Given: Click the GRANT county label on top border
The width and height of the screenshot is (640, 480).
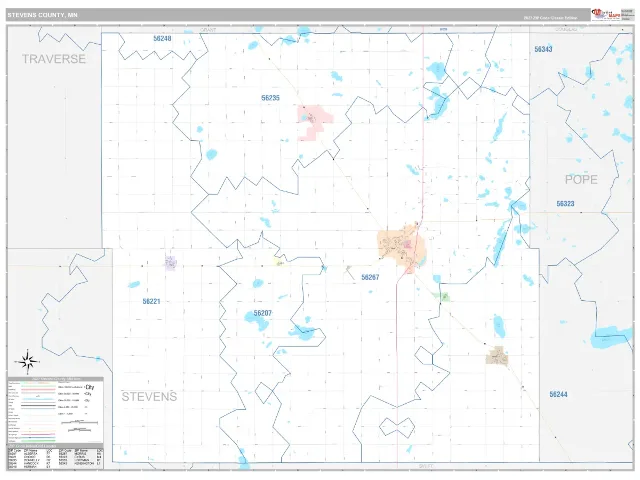Looking at the screenshot, I should coord(208,30).
